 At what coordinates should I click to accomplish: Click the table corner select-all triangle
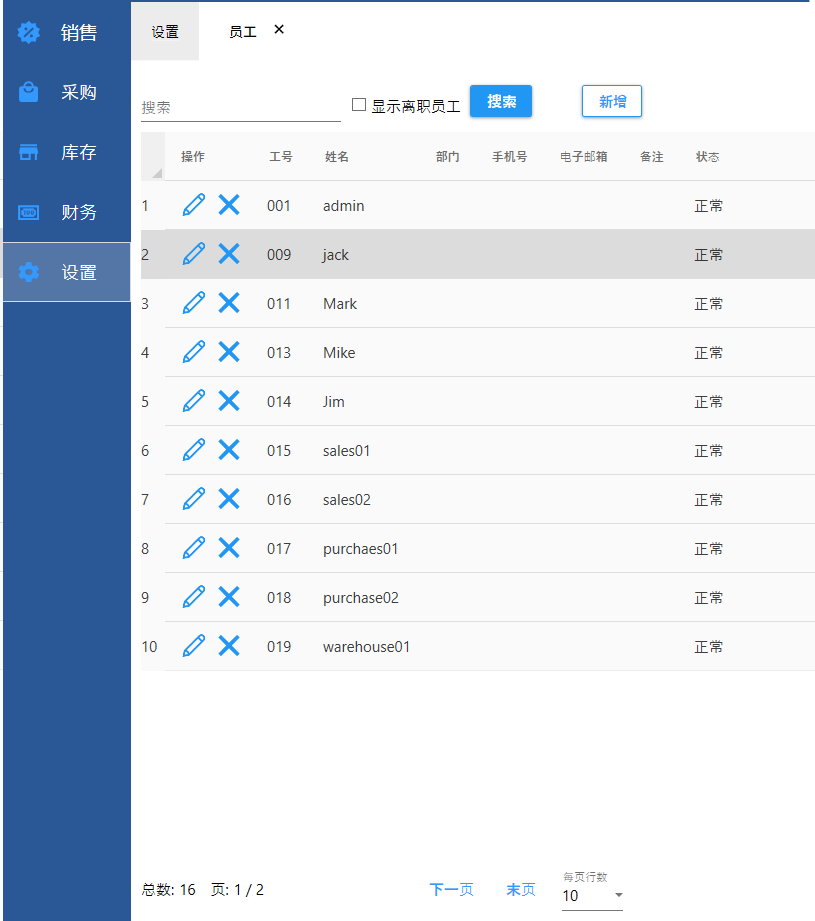[x=154, y=170]
